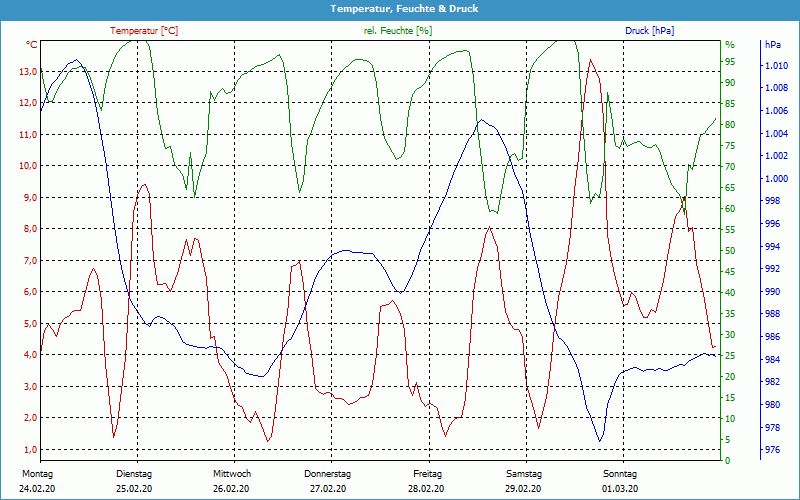
Task: Select the Donnerstag day label
Action: 328,474
